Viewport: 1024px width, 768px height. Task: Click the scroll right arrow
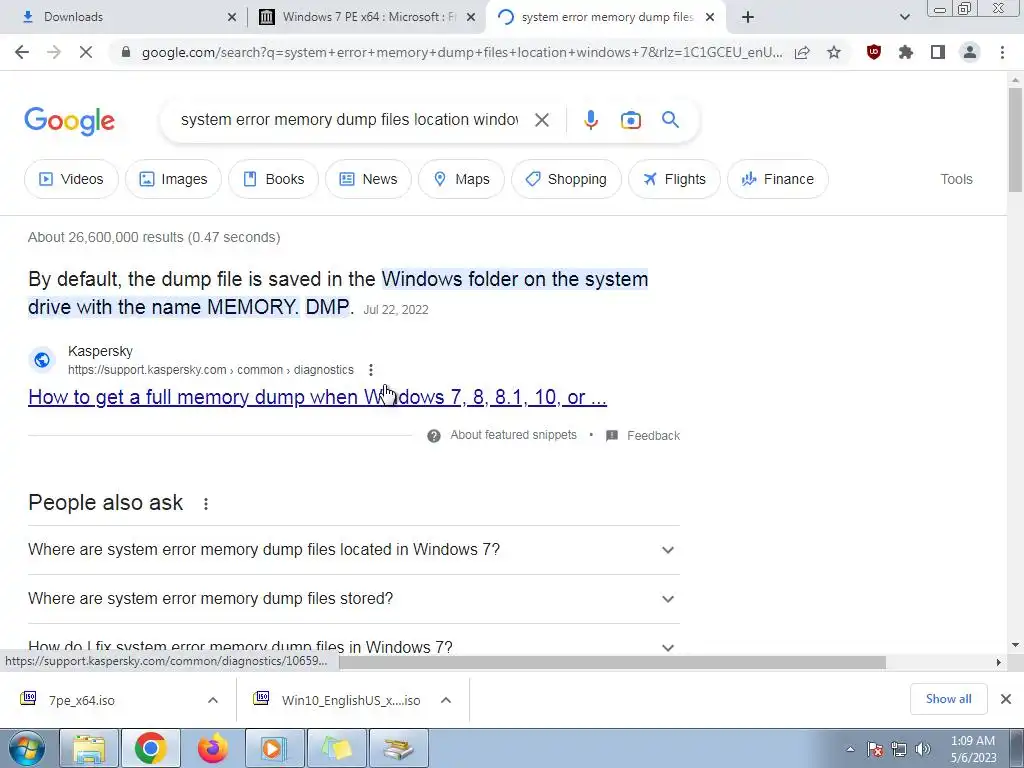click(999, 662)
